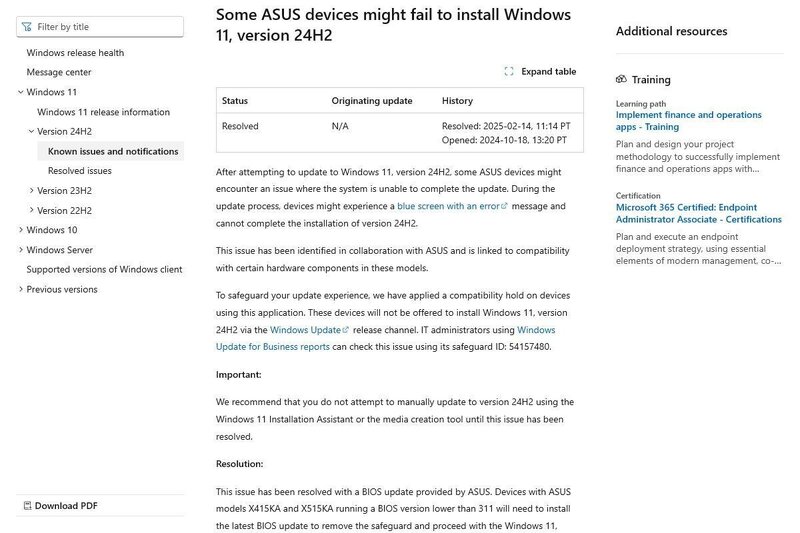Collapse the Version 24H2 section
This screenshot has height=533, width=800.
(x=31, y=131)
